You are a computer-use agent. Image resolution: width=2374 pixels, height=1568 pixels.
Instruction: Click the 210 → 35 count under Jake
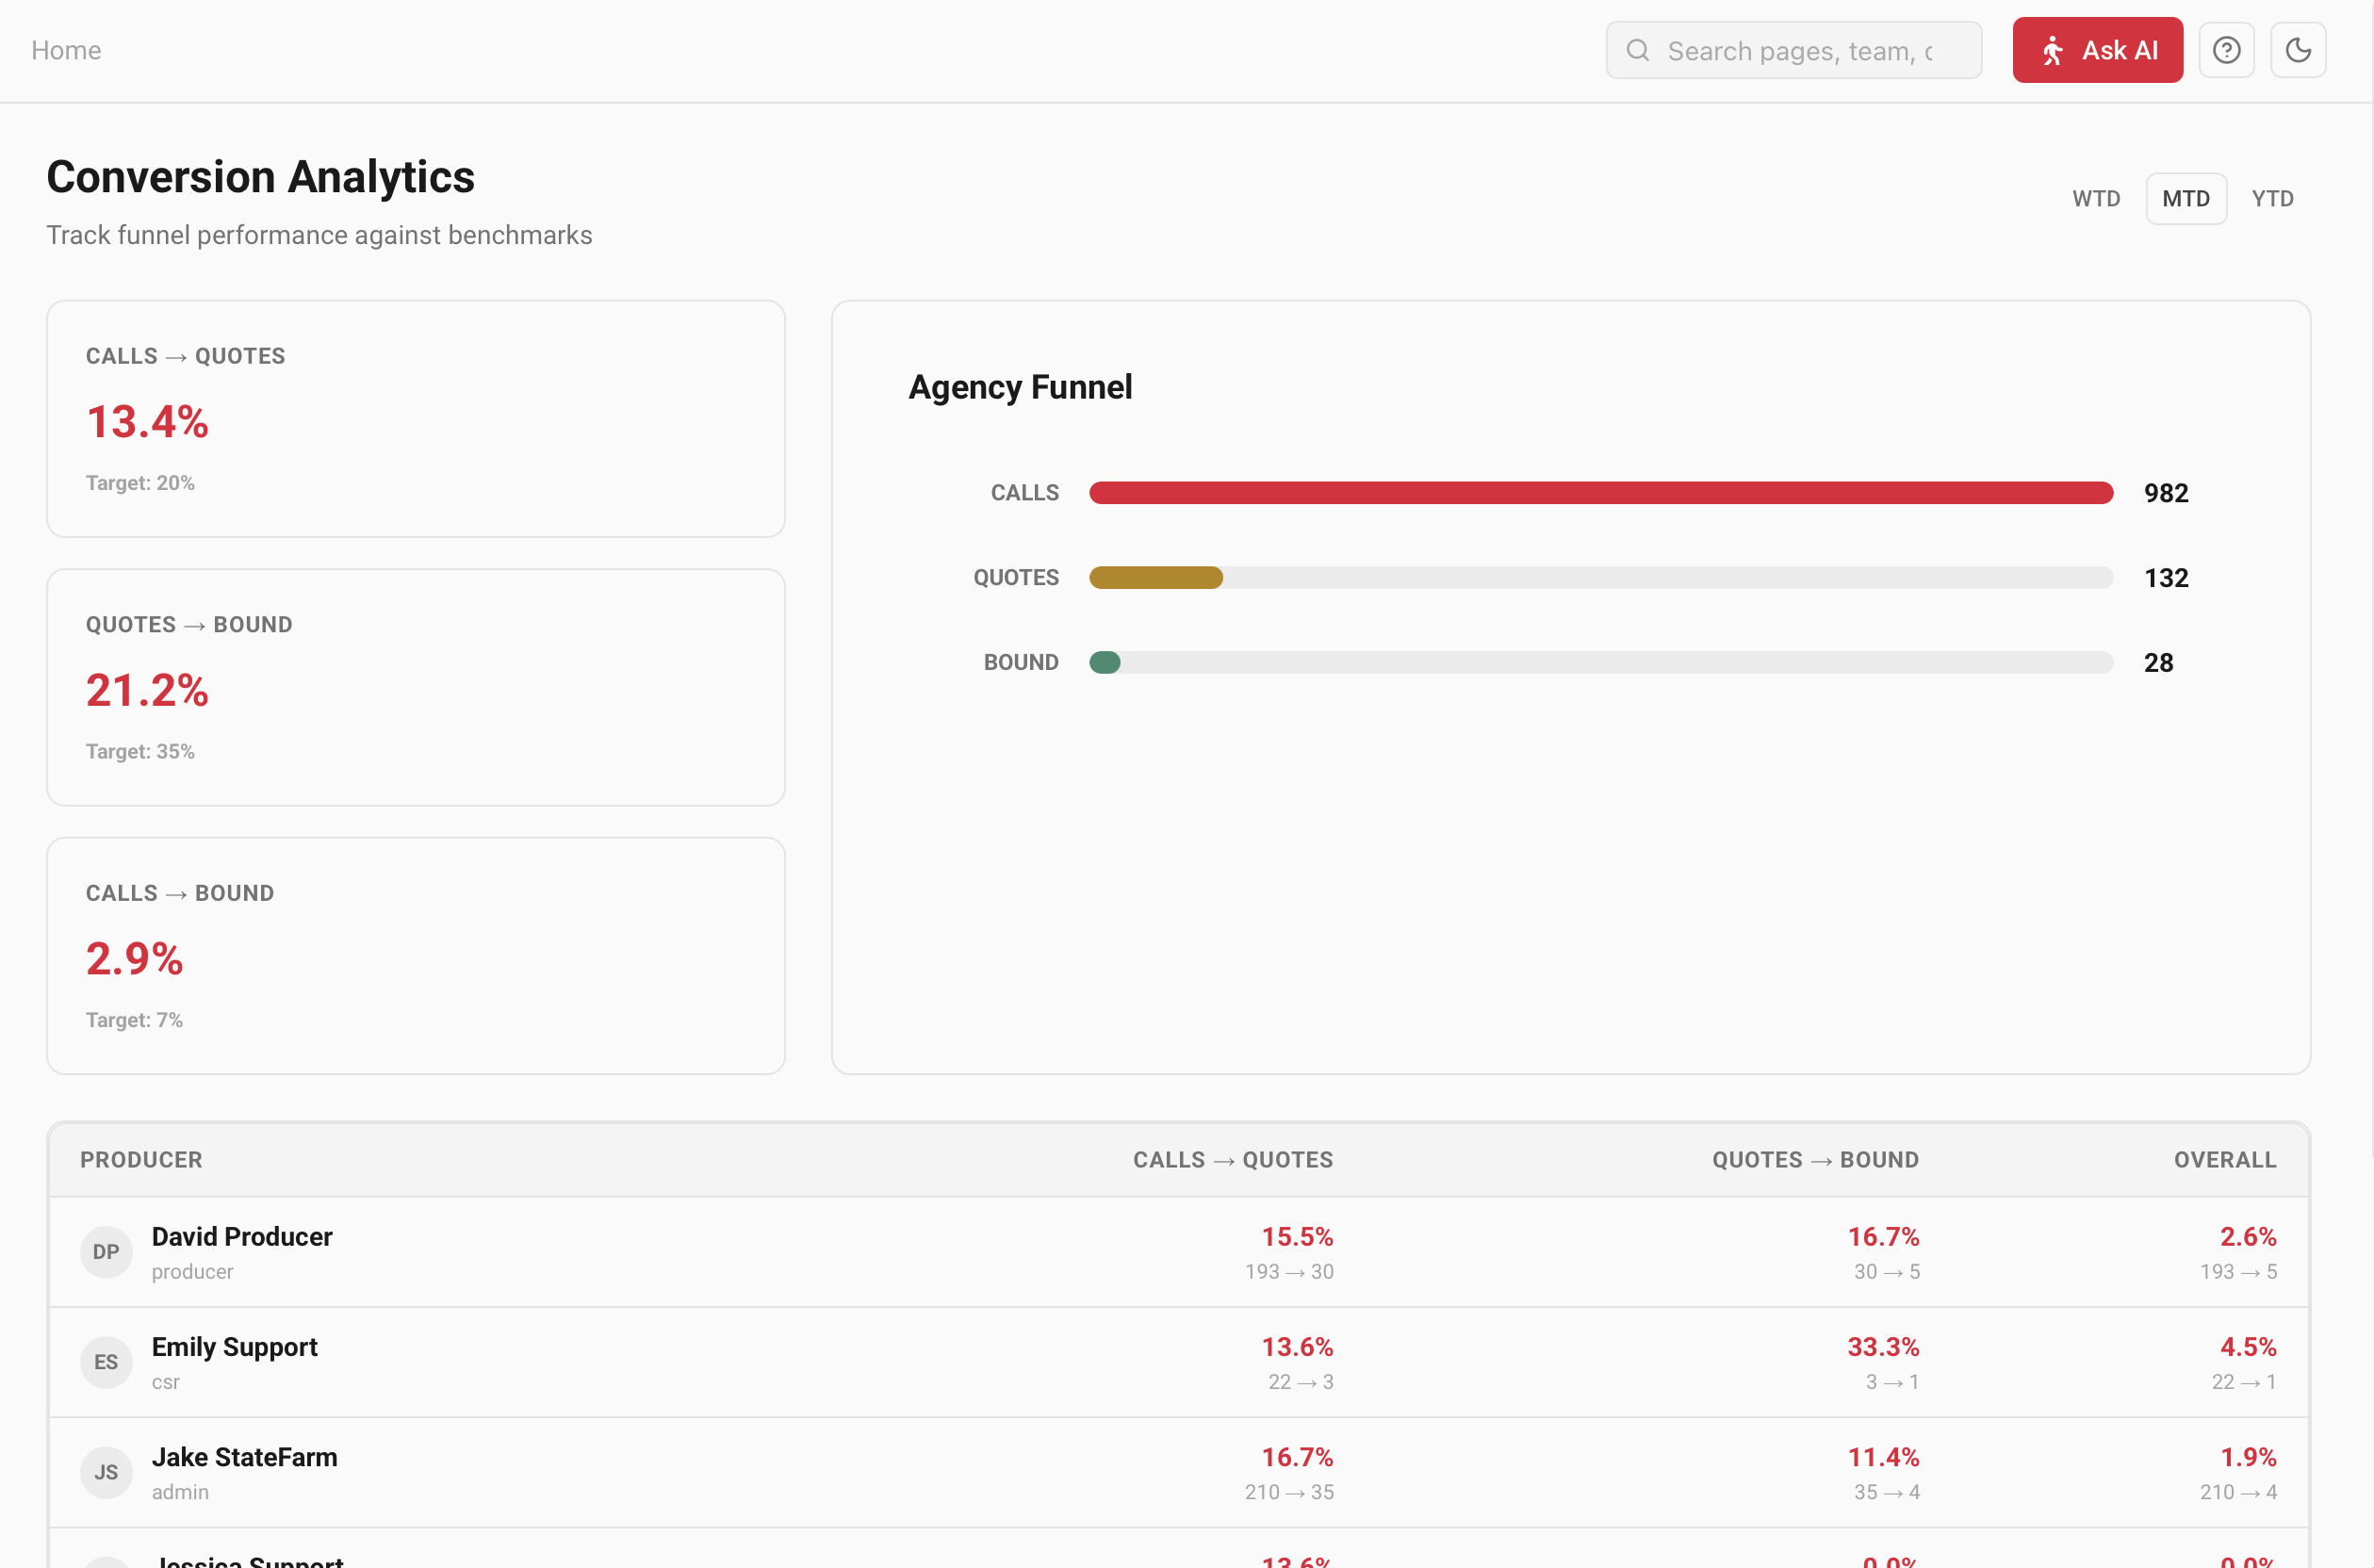pyautogui.click(x=1289, y=1492)
